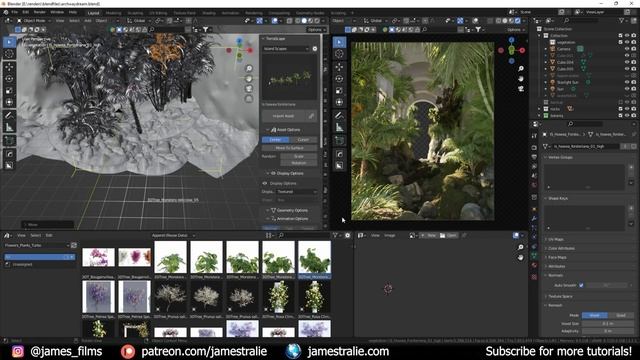Pick Add Cube tool in left viewport
The height and width of the screenshot is (360, 640).
(9, 141)
